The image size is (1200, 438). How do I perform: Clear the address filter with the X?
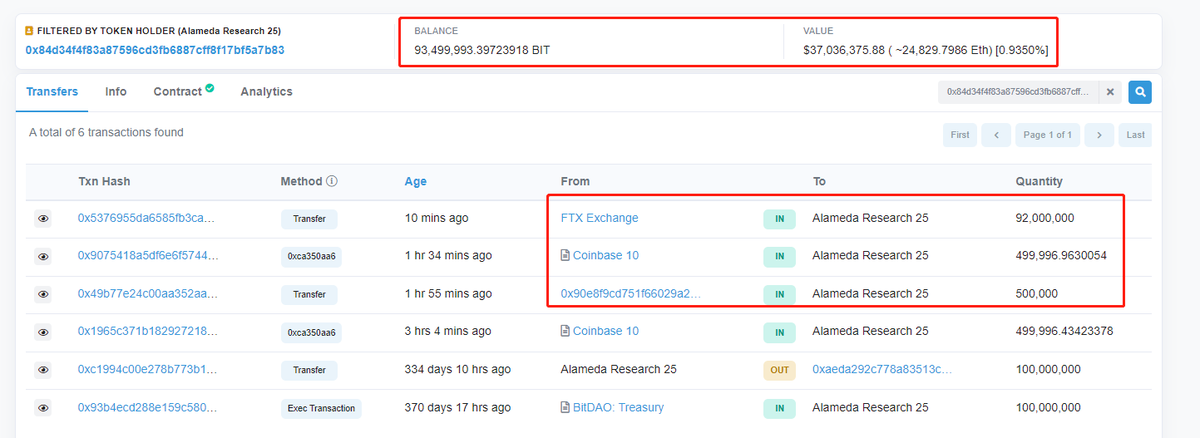[1110, 92]
